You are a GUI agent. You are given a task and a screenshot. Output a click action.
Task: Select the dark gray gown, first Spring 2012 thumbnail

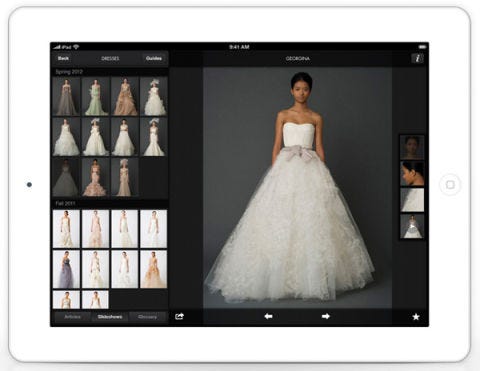66,97
